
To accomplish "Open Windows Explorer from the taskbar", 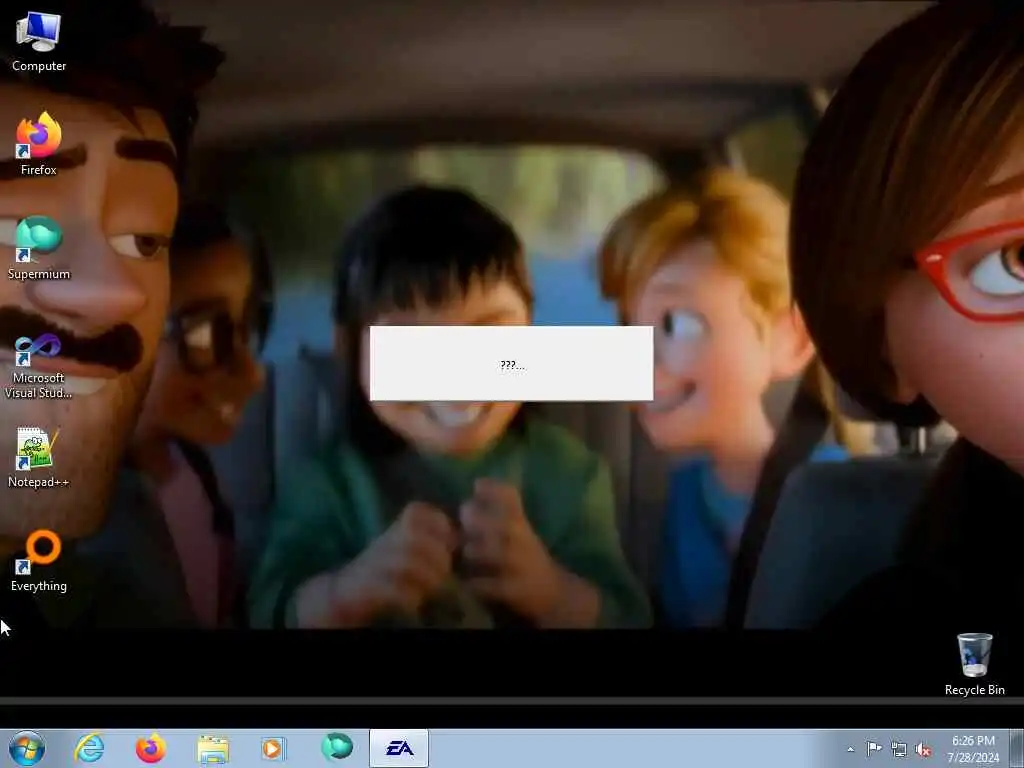I will pyautogui.click(x=213, y=748).
